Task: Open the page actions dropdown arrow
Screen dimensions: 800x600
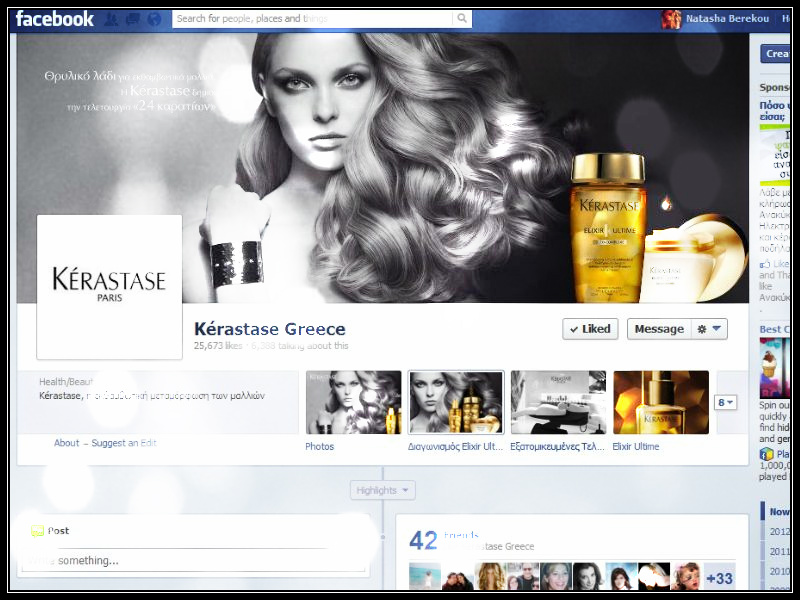Action: coord(717,329)
